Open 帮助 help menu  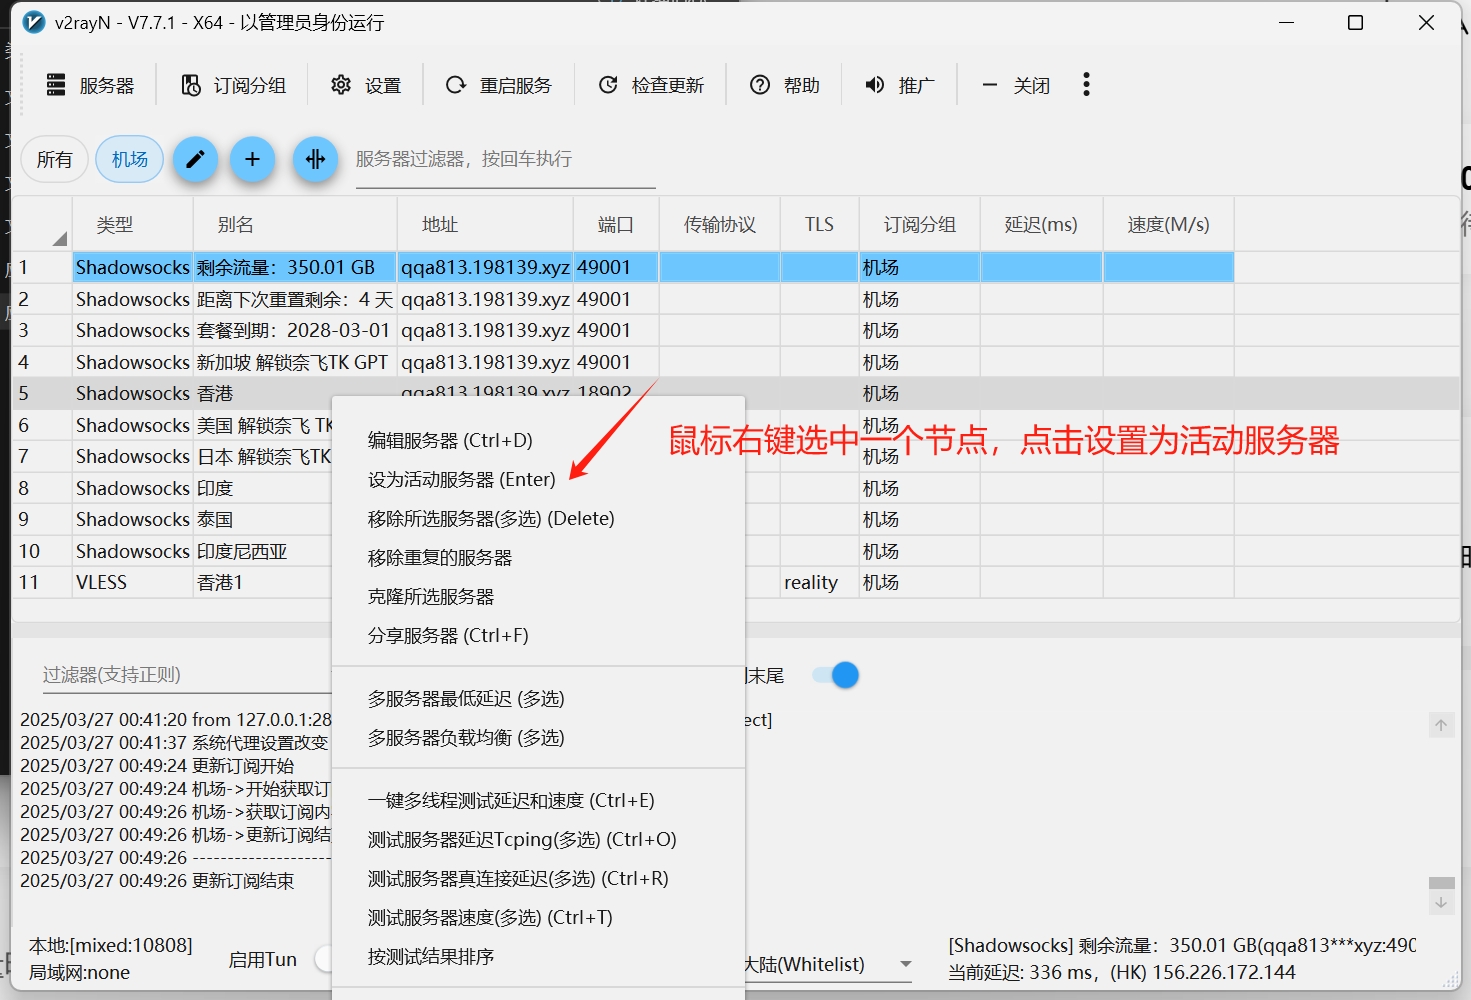[784, 86]
